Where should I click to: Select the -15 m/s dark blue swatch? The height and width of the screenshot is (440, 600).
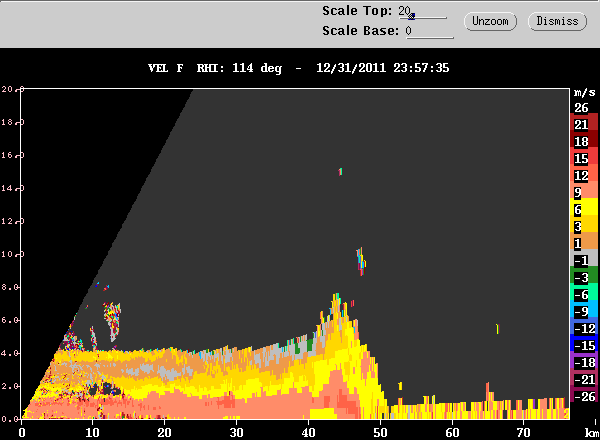pyautogui.click(x=584, y=342)
